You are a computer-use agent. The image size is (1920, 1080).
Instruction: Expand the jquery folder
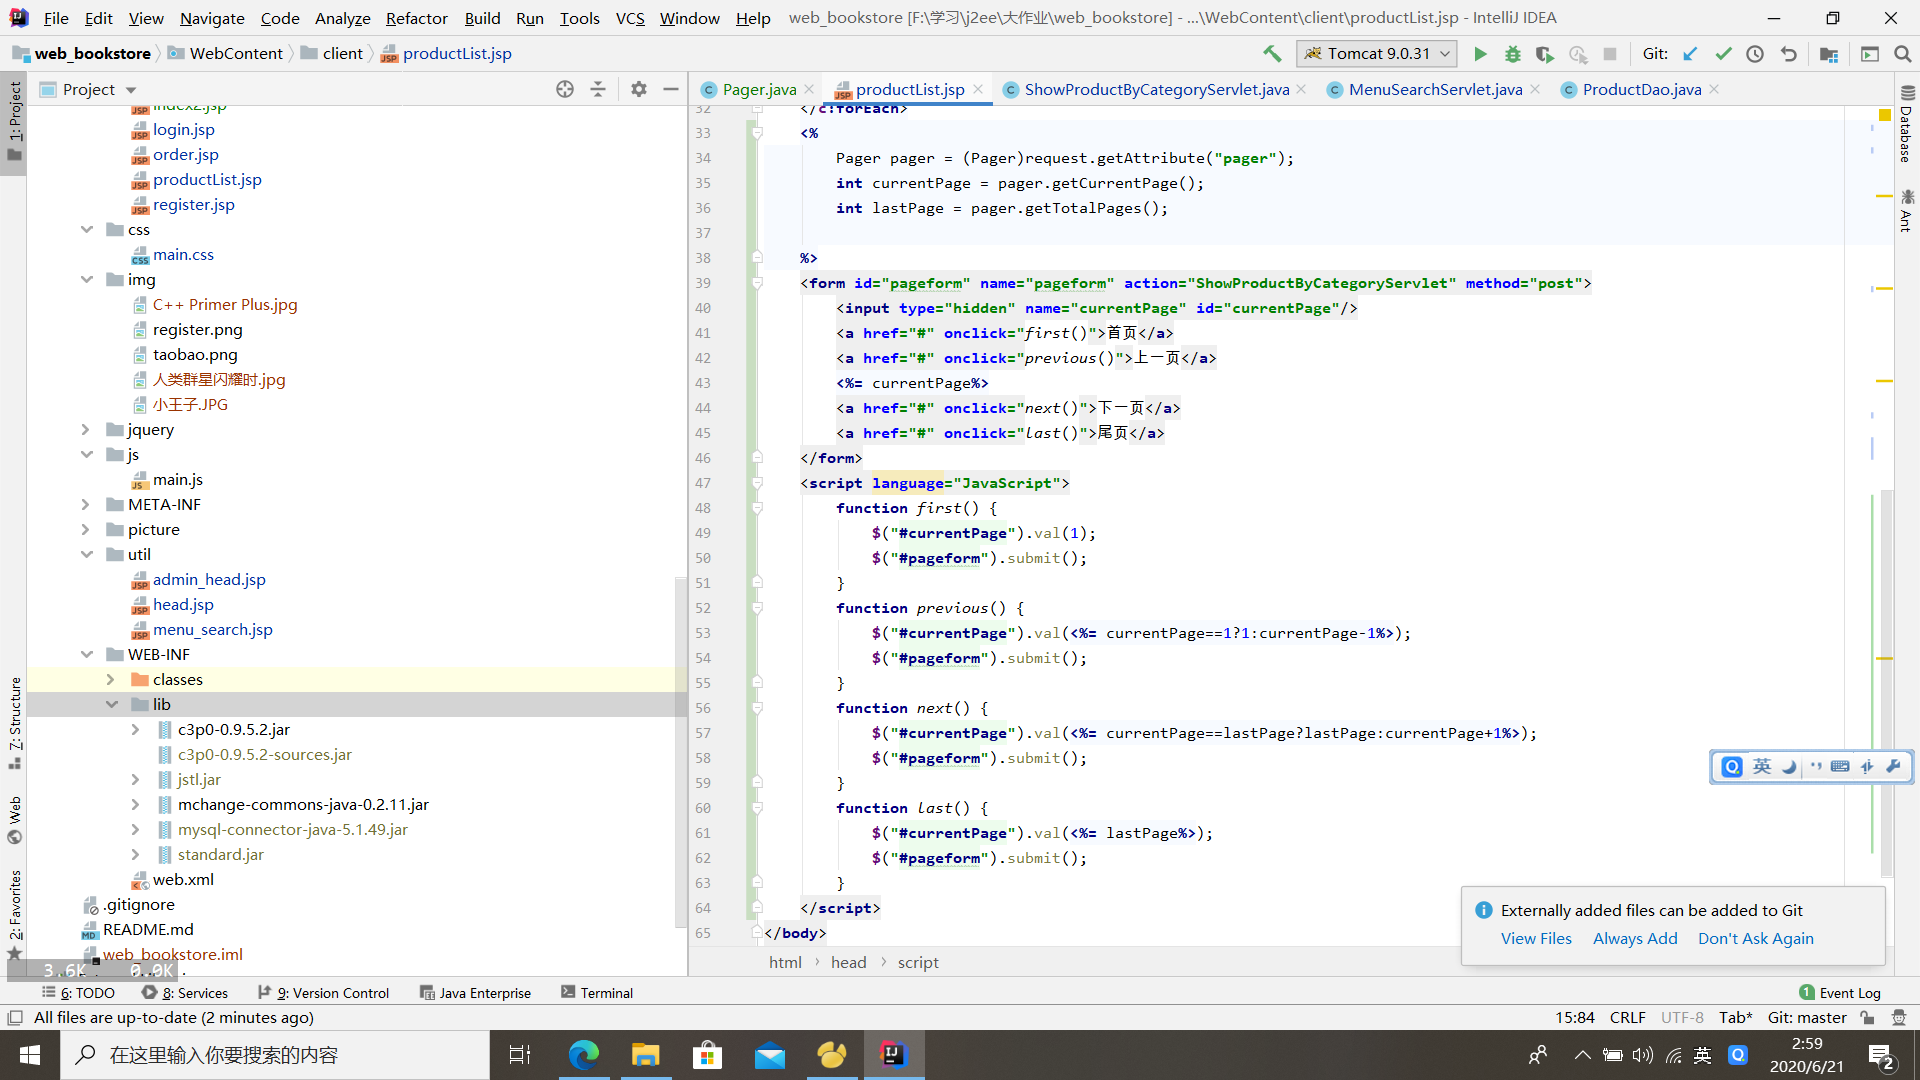click(x=87, y=430)
